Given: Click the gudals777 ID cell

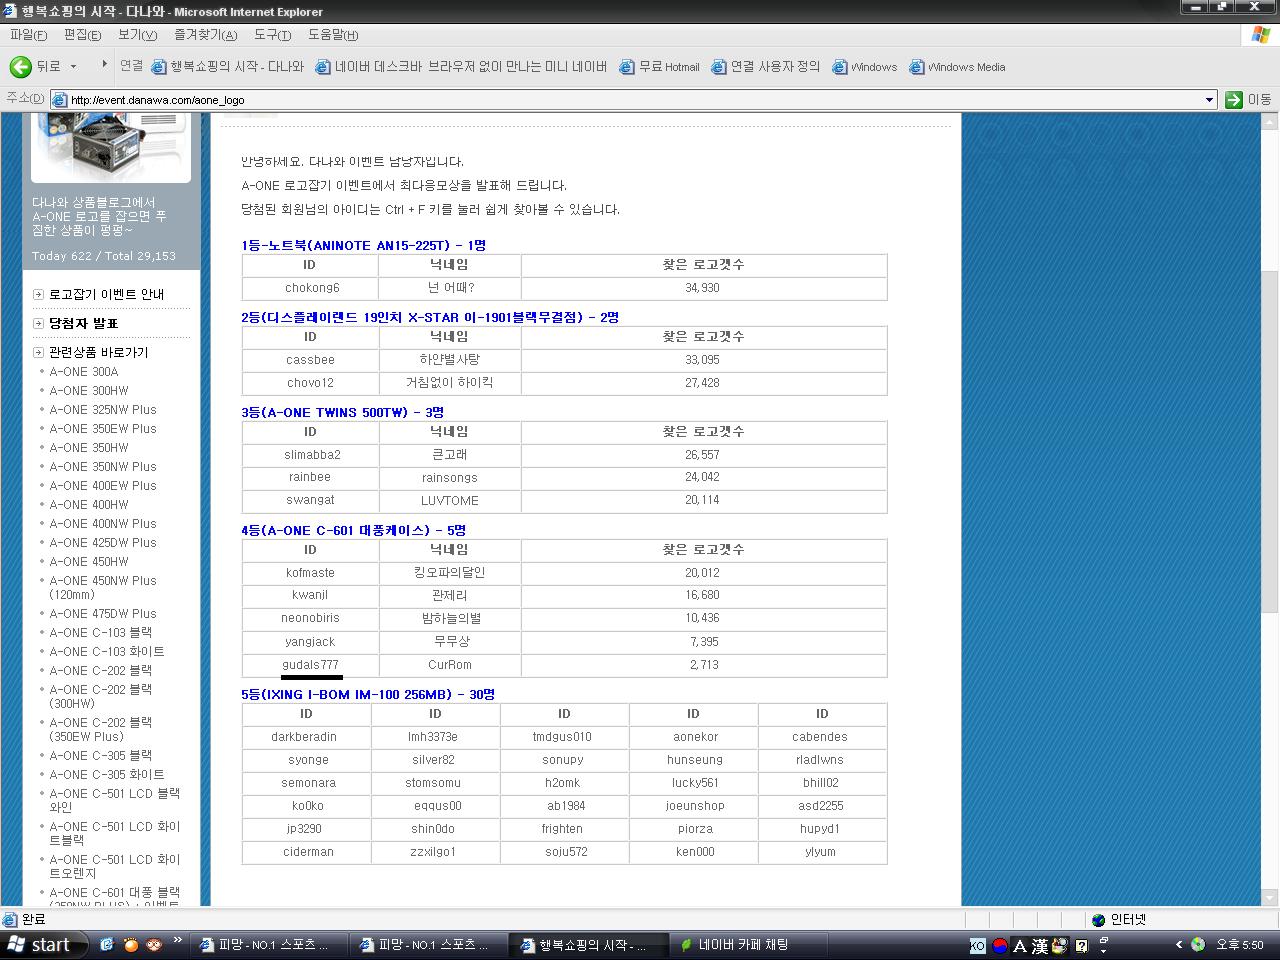Looking at the screenshot, I should coord(310,665).
